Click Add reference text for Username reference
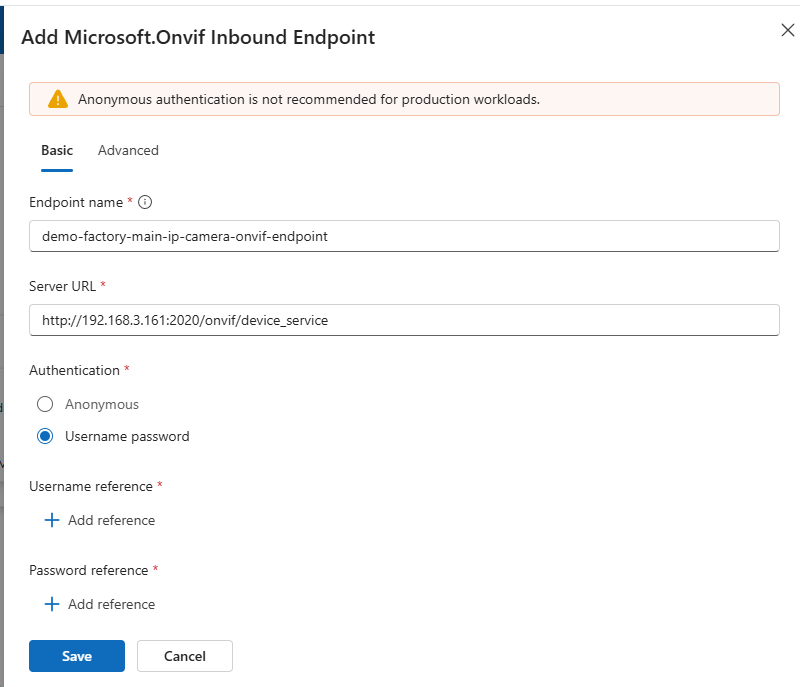Image resolution: width=800 pixels, height=687 pixels. point(111,520)
